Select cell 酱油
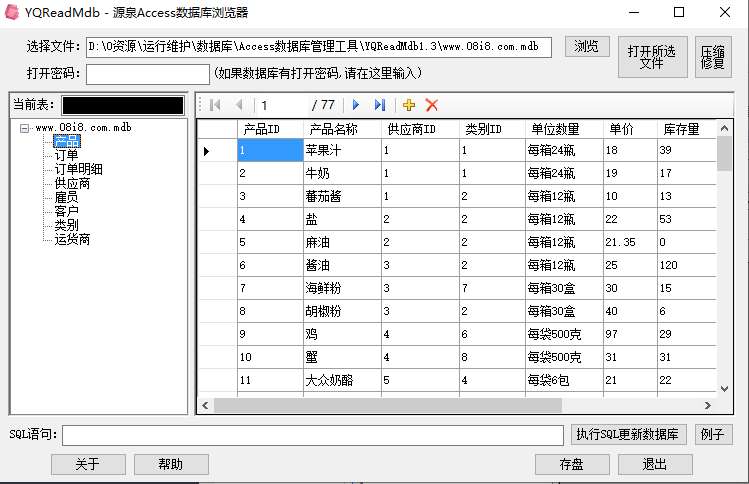 click(x=342, y=265)
